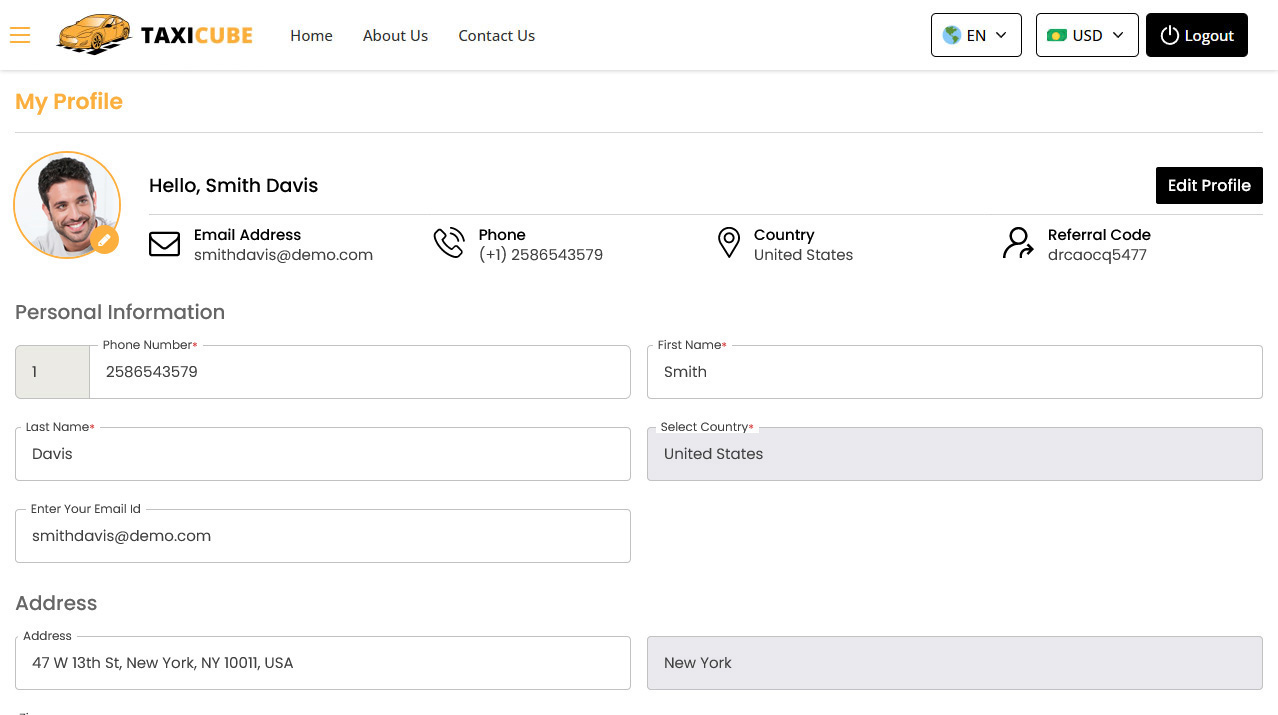Select the Enter Your Email Id field

(322, 536)
